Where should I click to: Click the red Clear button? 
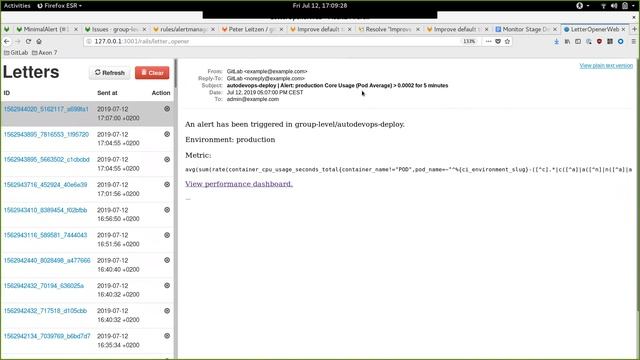(152, 73)
